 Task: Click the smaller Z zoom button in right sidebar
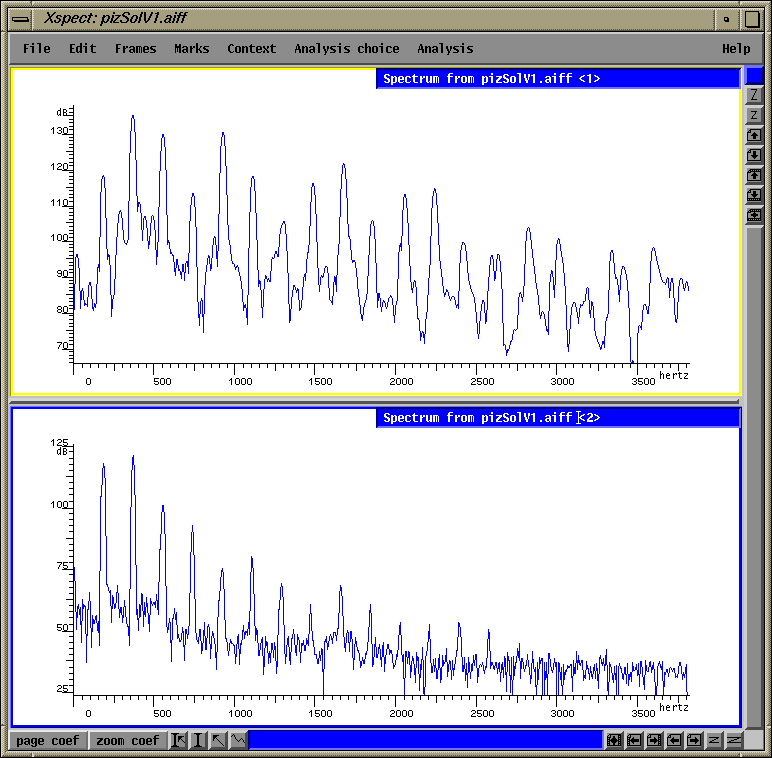754,115
